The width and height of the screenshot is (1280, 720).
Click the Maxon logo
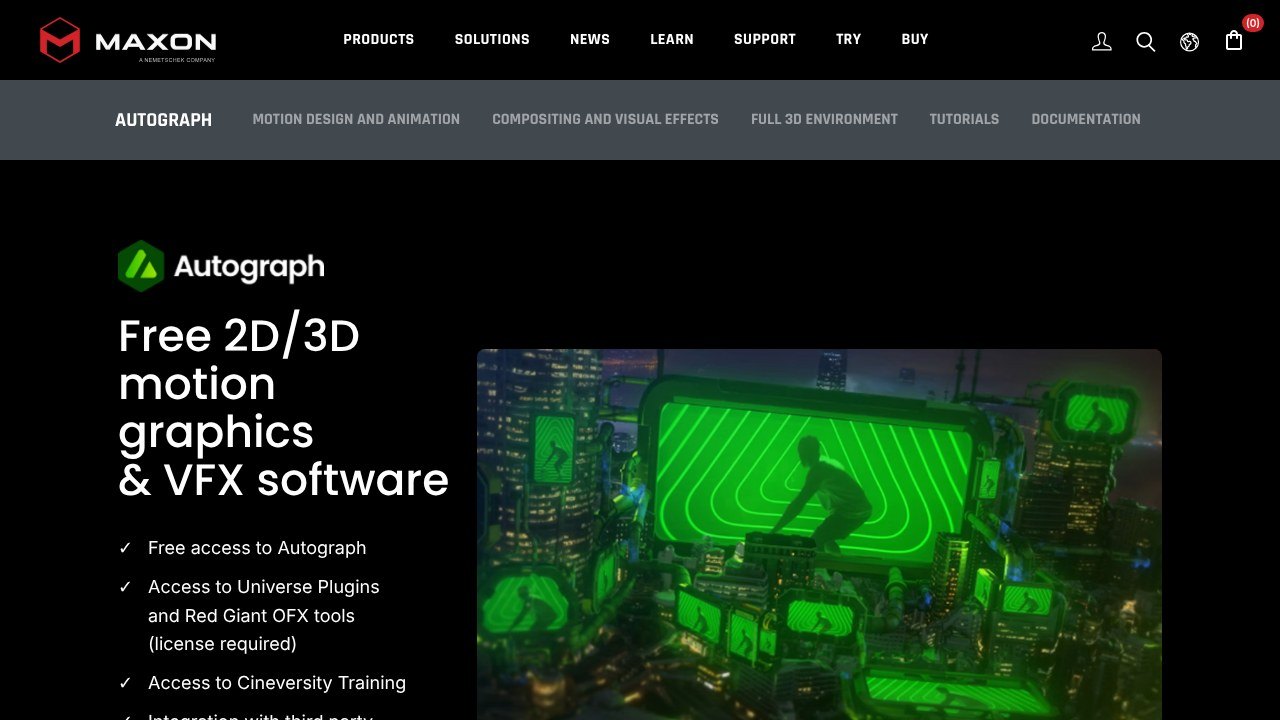tap(128, 40)
